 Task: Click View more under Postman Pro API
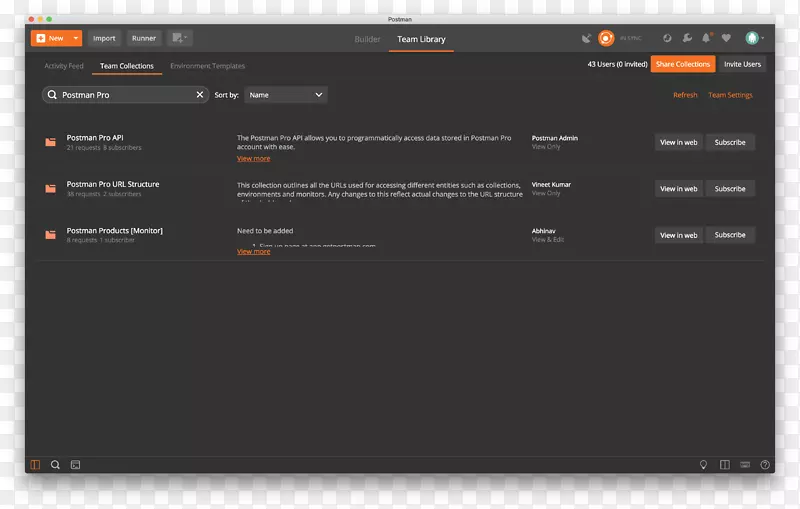[253, 158]
